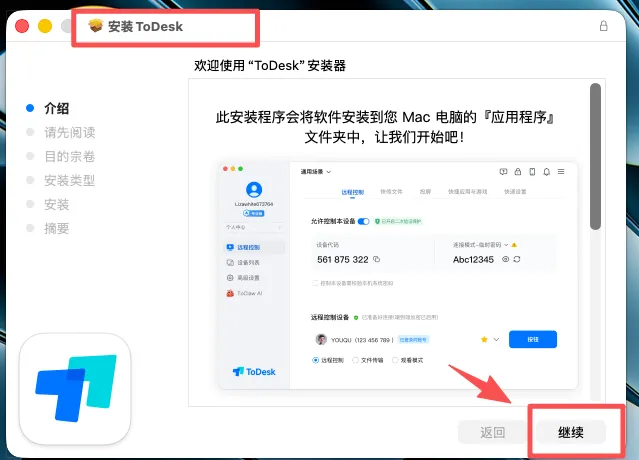Click the YOUQU (123 456 789) entry text
The image size is (639, 460).
[362, 340]
